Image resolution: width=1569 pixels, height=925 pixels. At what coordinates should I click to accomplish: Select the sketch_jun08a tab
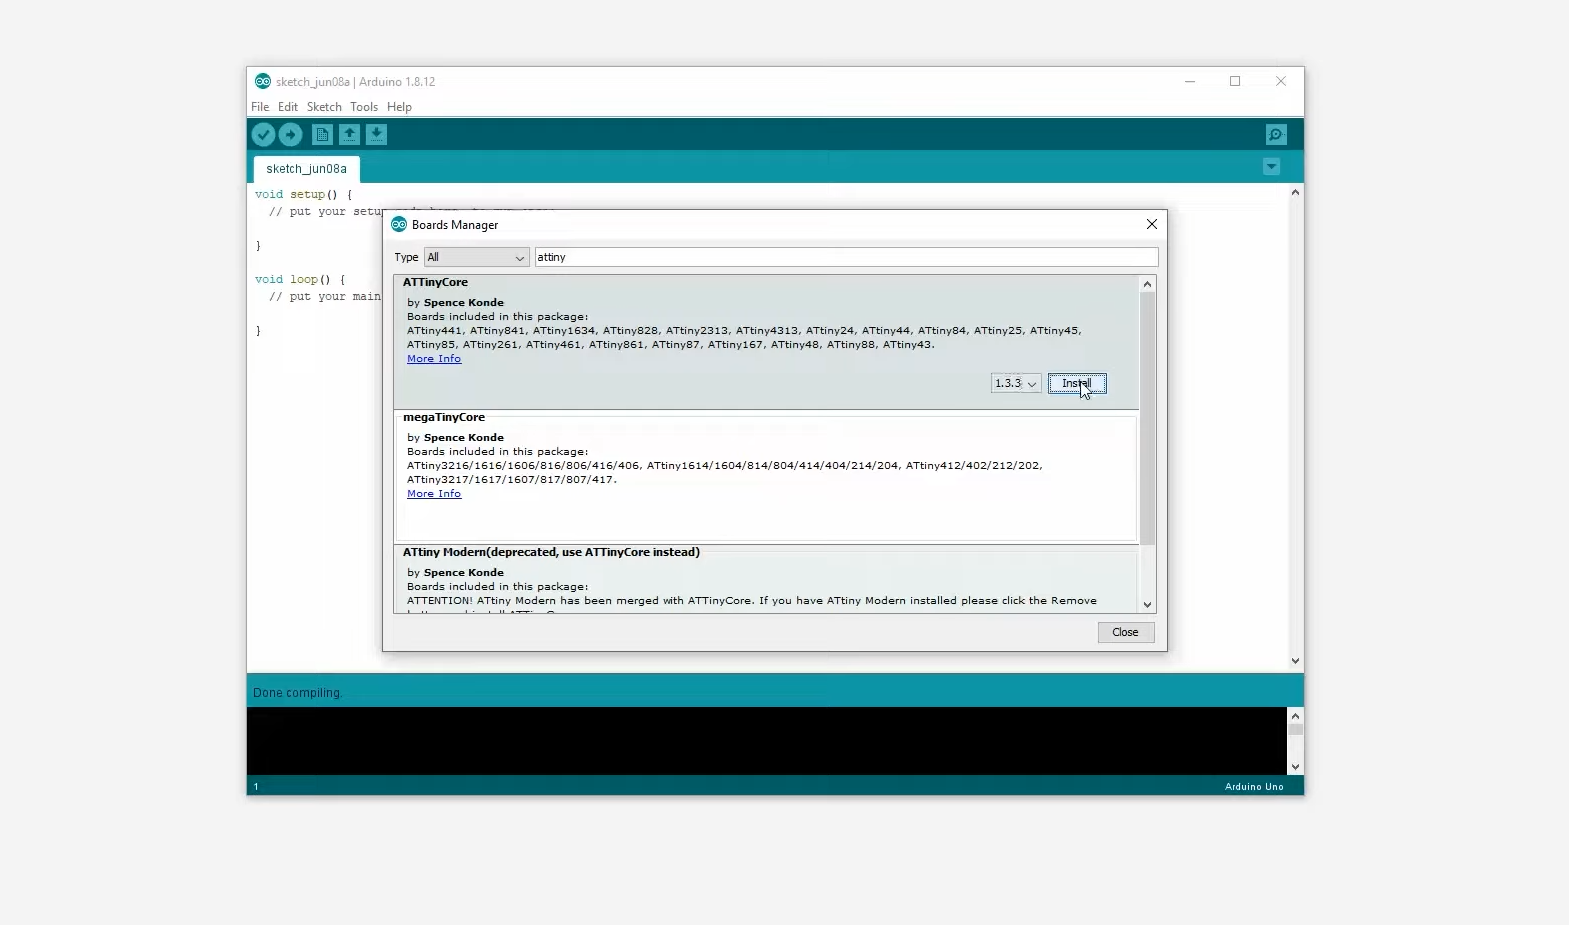point(306,169)
